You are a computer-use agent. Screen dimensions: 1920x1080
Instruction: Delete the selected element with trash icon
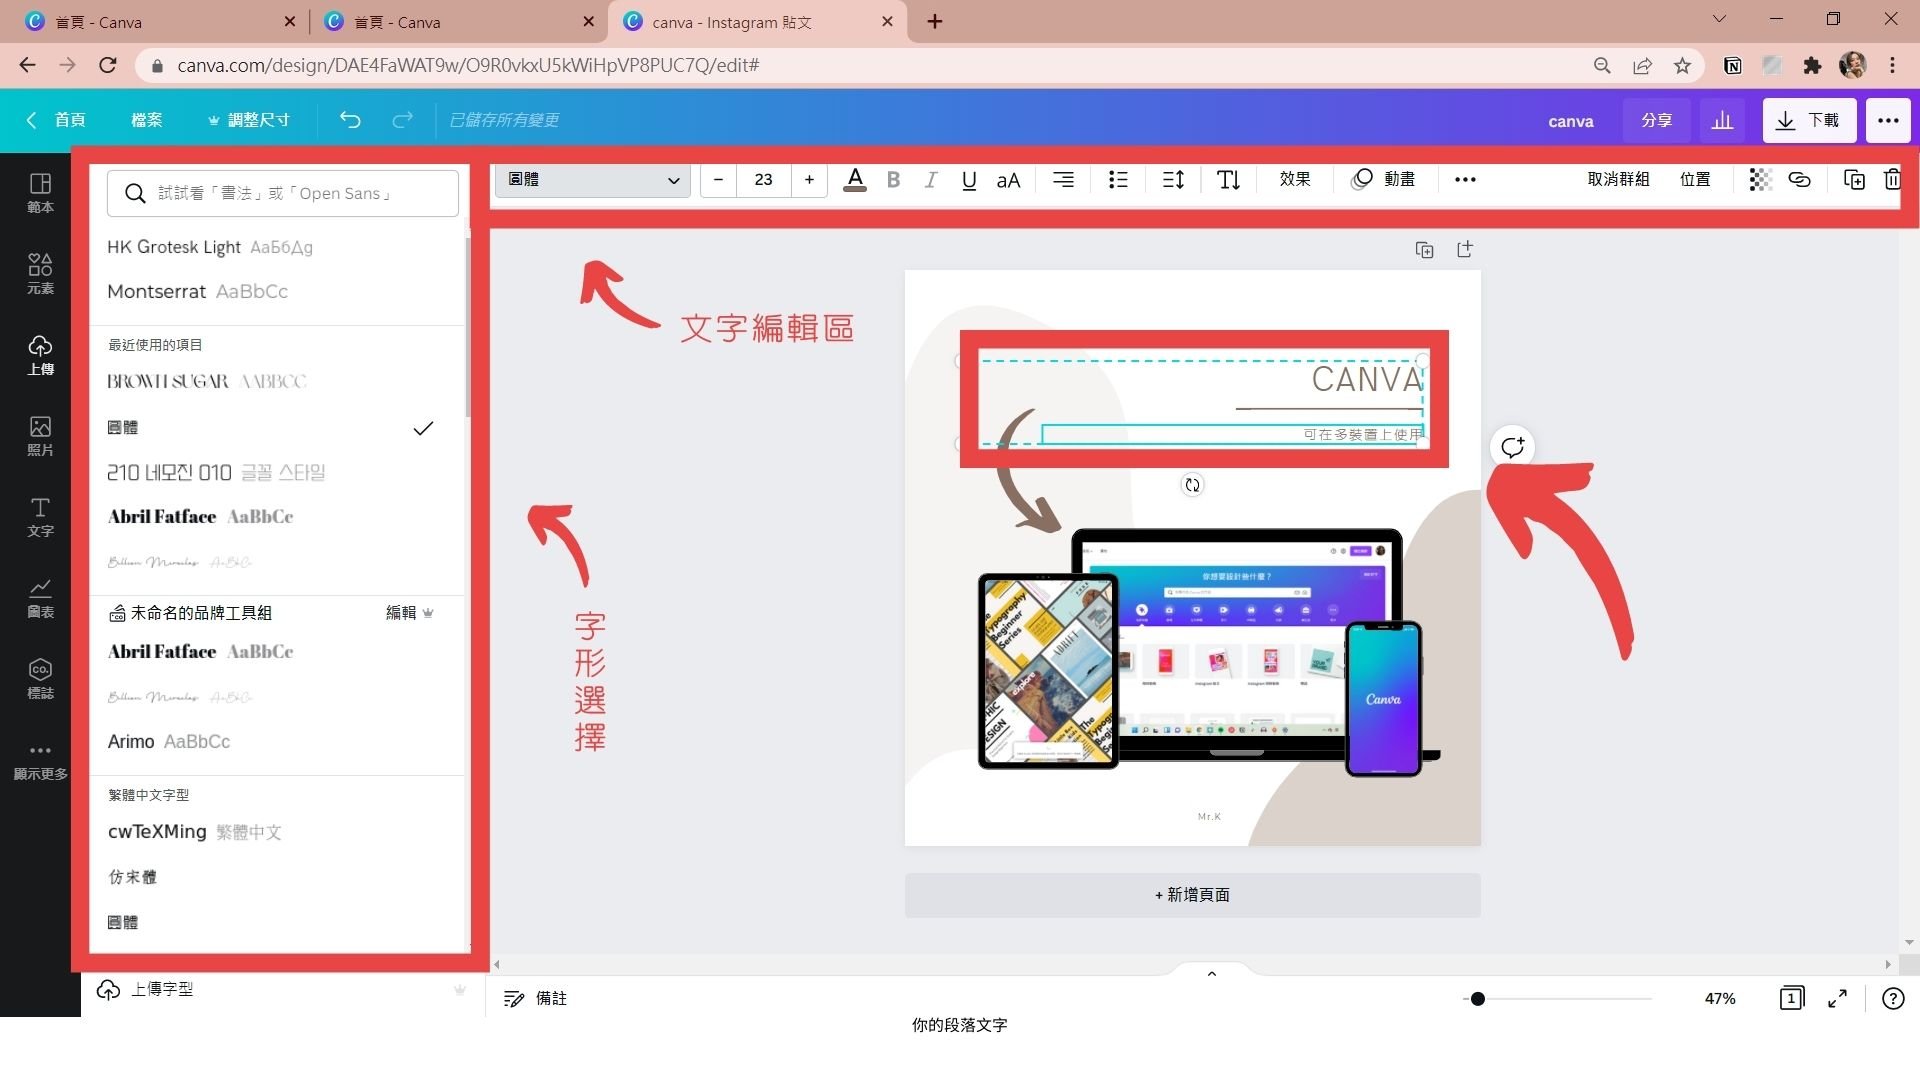tap(1892, 179)
